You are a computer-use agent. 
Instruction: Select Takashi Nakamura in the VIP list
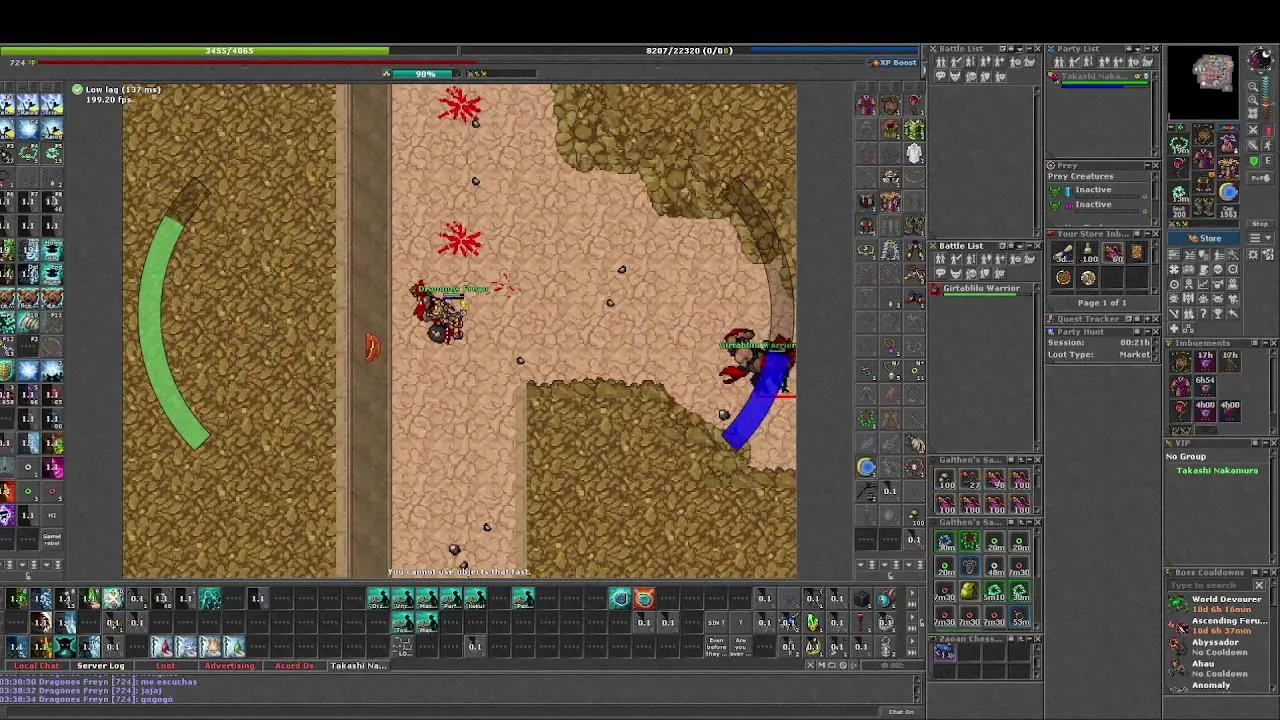tap(1217, 471)
